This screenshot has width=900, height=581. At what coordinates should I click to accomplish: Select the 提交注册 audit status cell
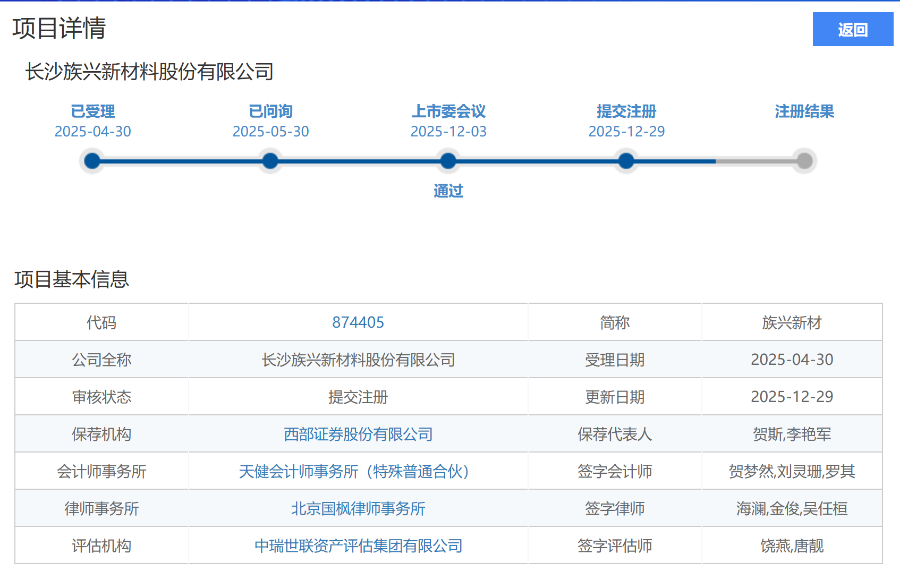coord(358,396)
